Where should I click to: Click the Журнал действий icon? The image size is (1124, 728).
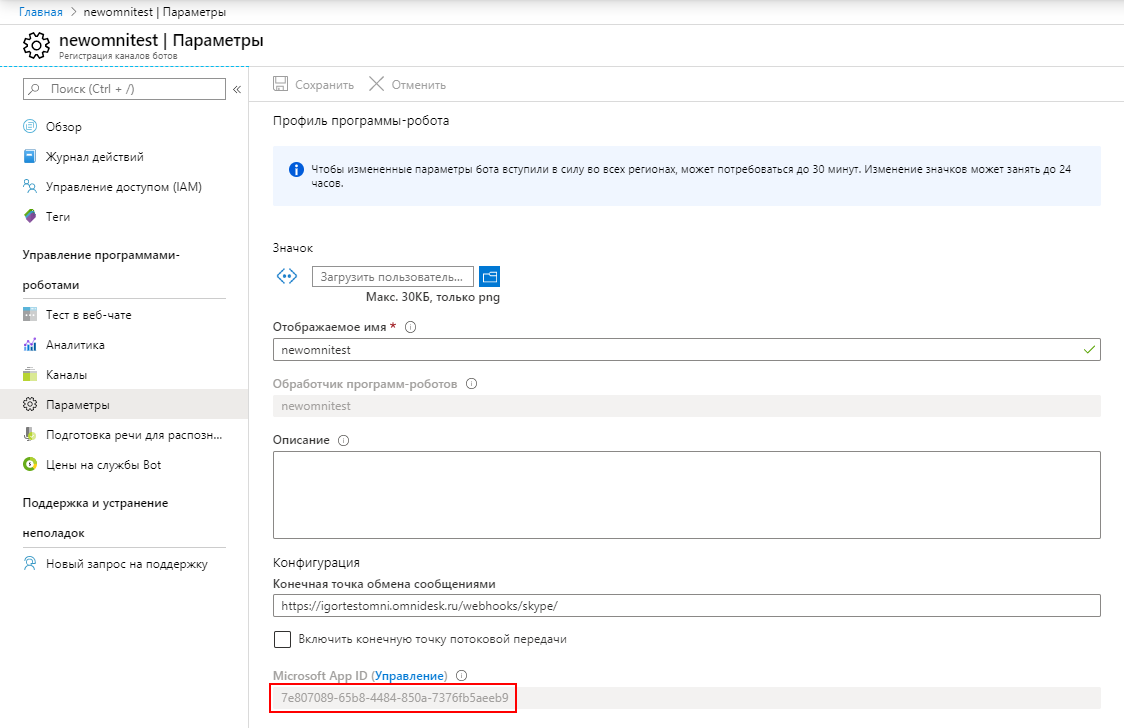click(x=30, y=156)
